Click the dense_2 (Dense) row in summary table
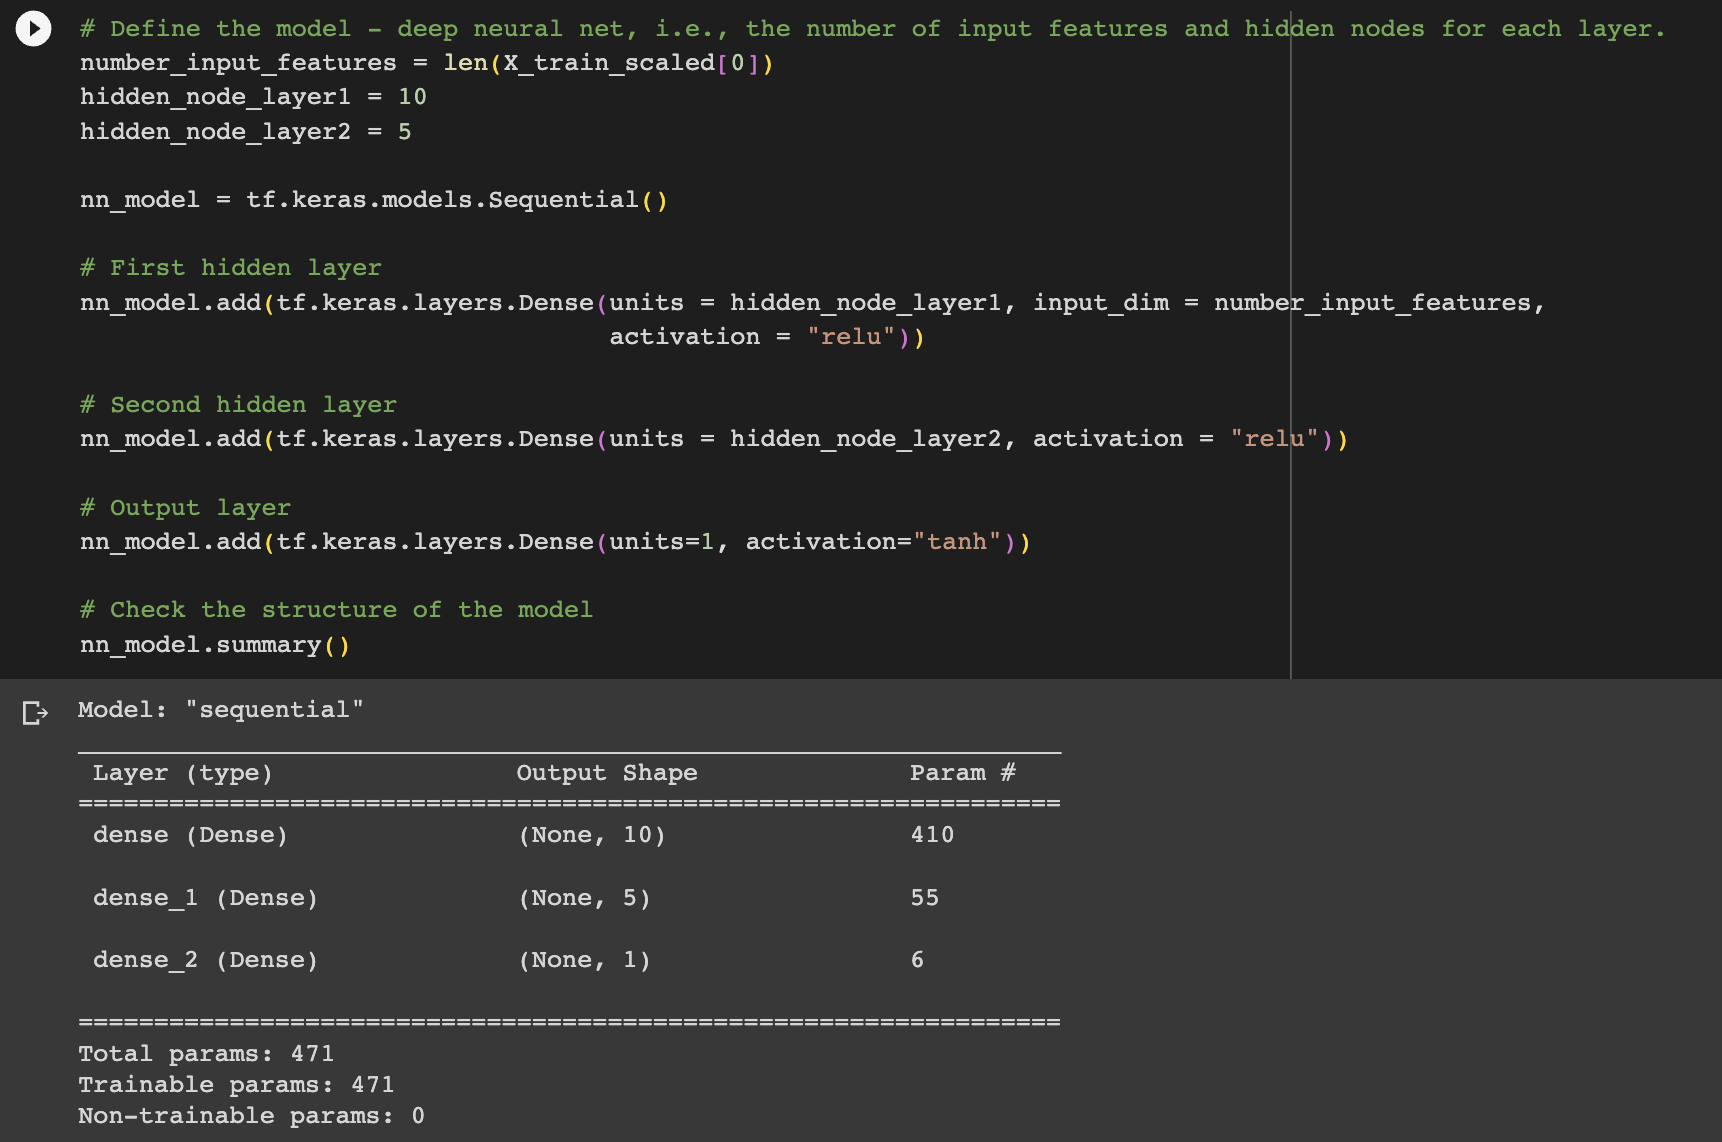Screen dimensions: 1722x1142 tap(205, 959)
